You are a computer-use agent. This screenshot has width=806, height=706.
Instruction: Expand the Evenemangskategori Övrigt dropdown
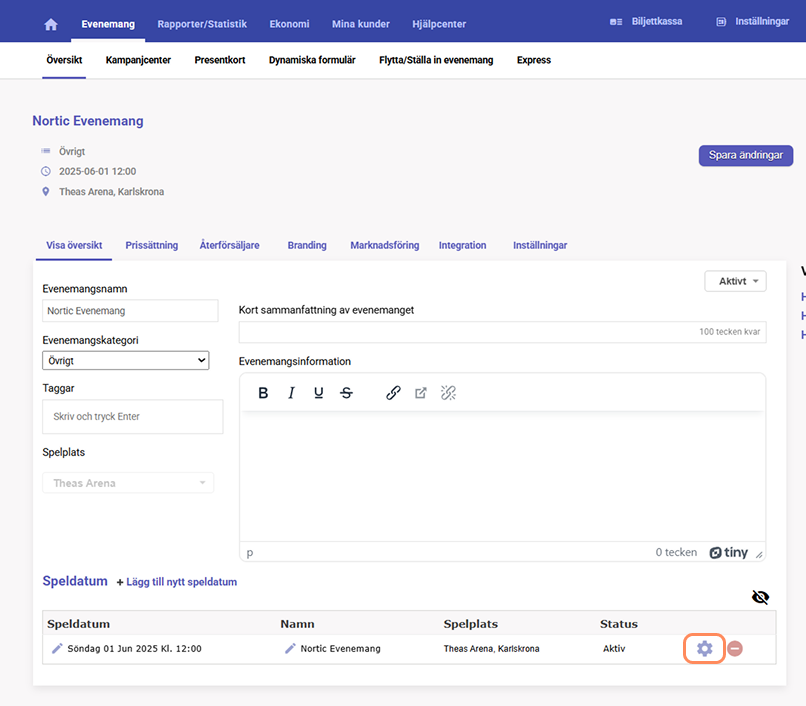pos(126,360)
